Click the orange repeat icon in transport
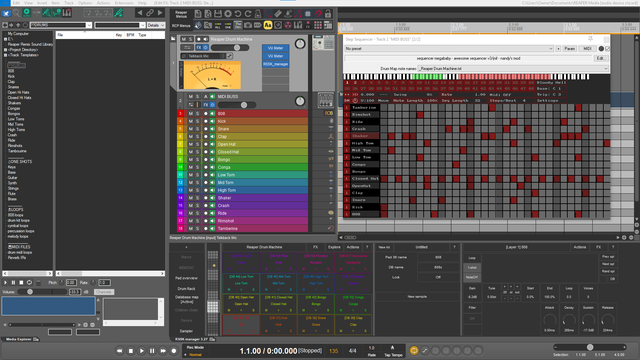The image size is (640, 360). tap(414, 351)
